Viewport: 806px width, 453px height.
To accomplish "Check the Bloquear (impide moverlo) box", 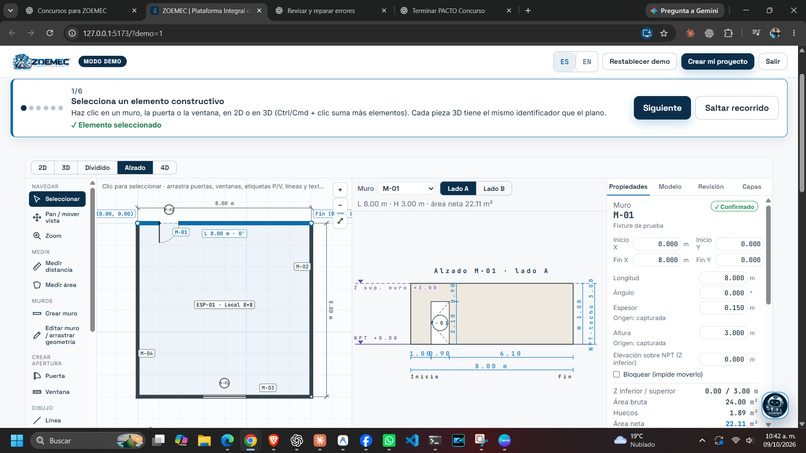I will tap(616, 374).
